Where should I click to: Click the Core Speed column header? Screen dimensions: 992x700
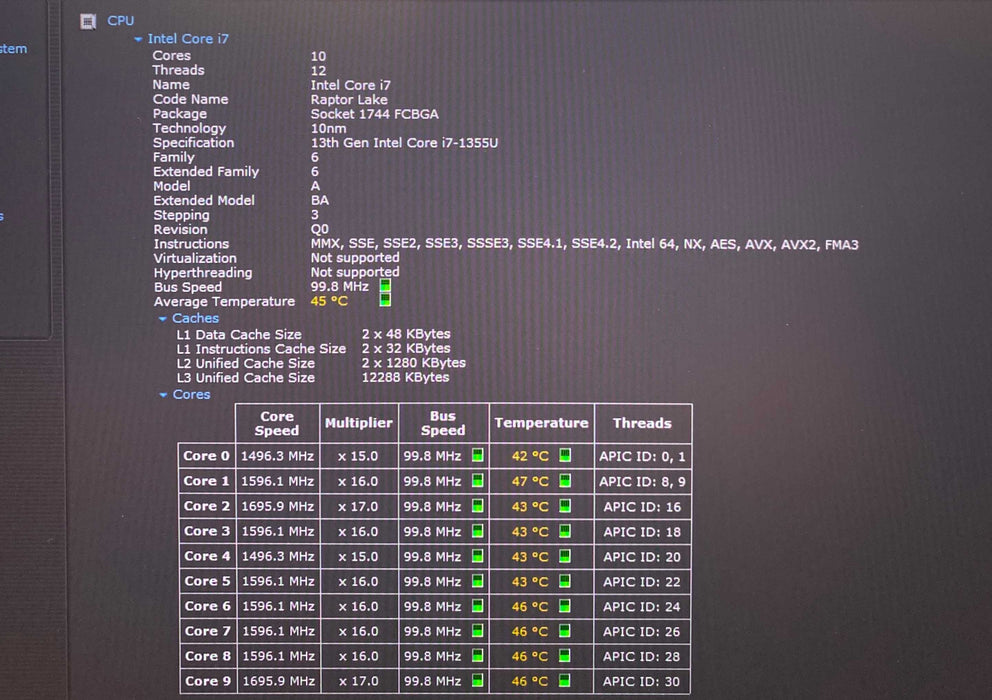[x=277, y=423]
